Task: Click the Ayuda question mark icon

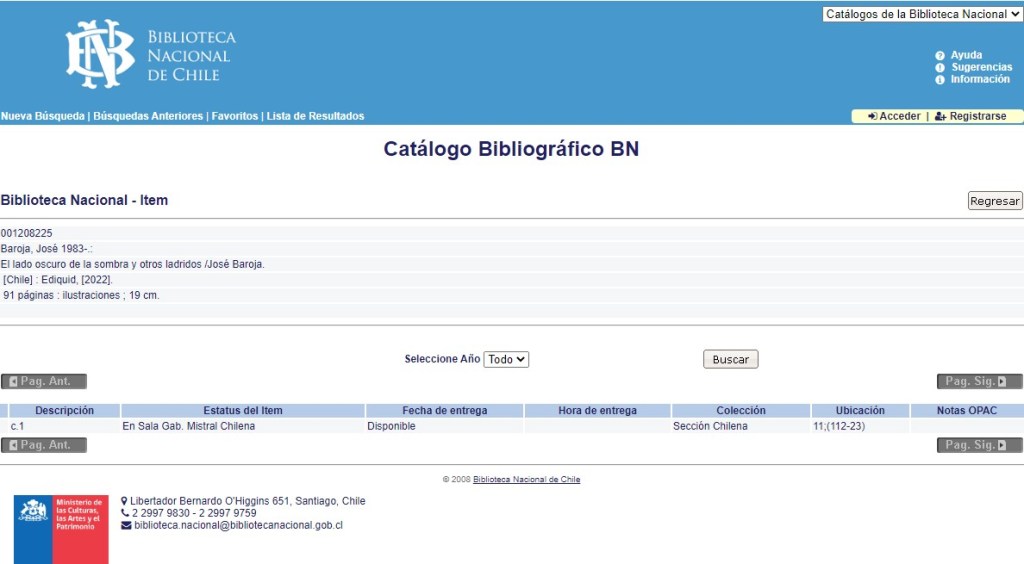Action: (940, 56)
